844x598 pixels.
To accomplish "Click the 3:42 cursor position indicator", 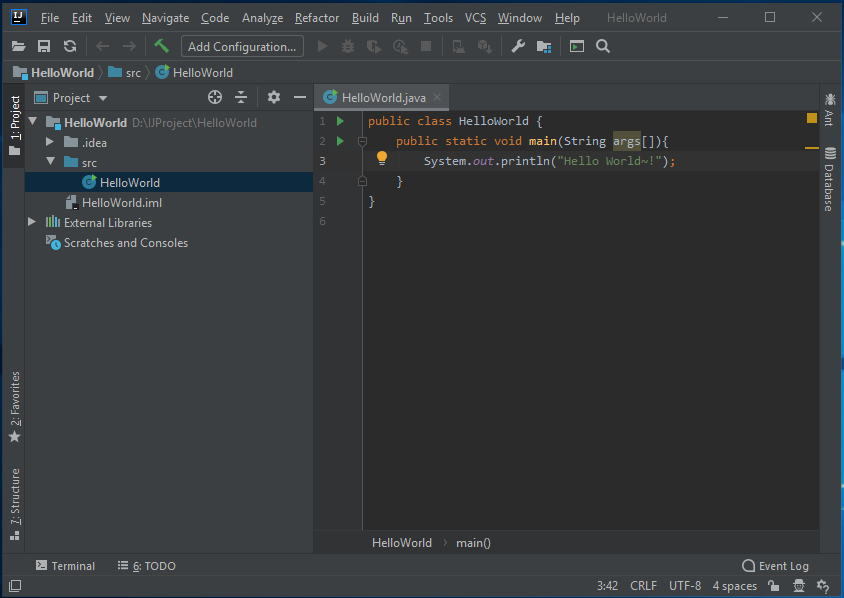I will click(x=607, y=586).
